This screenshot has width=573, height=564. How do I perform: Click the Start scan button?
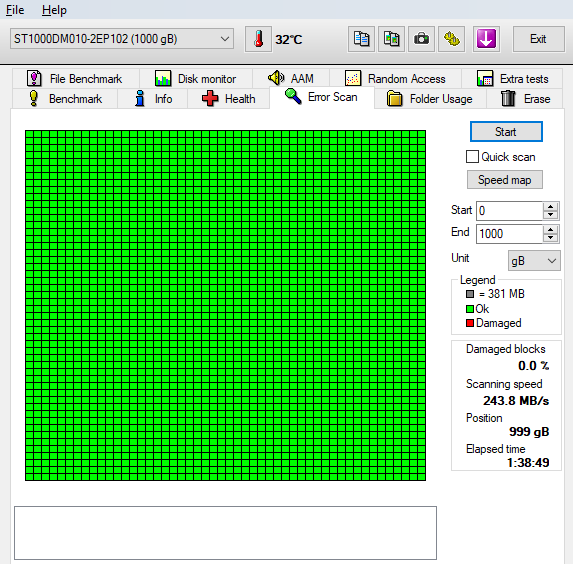click(x=506, y=132)
